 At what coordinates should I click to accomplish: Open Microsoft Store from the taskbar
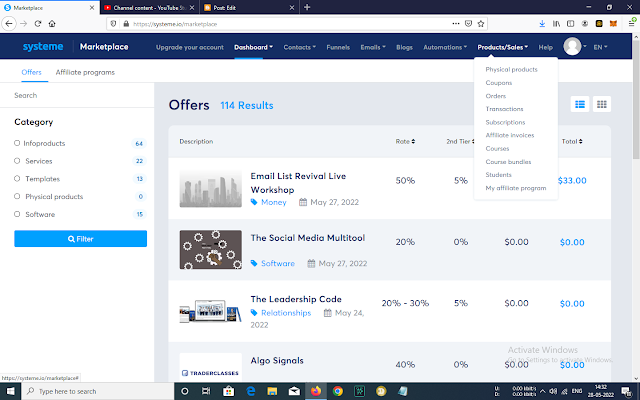point(229,391)
